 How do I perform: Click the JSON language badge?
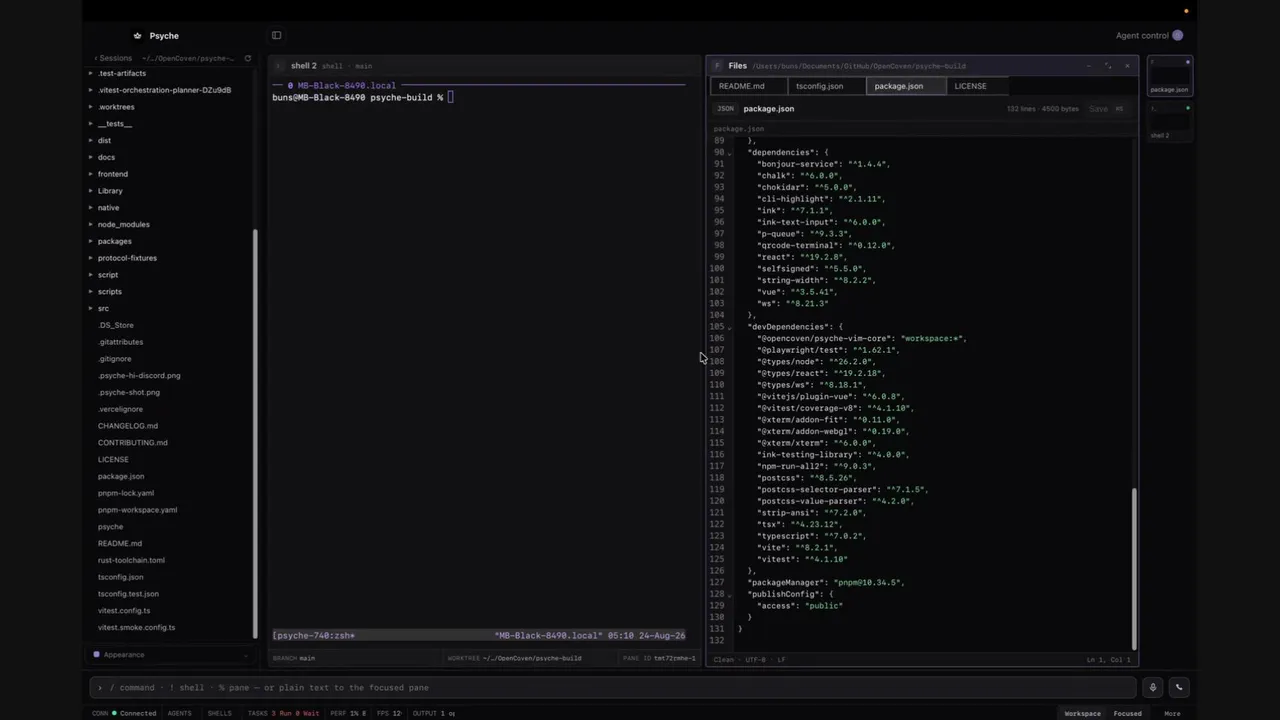(x=725, y=108)
